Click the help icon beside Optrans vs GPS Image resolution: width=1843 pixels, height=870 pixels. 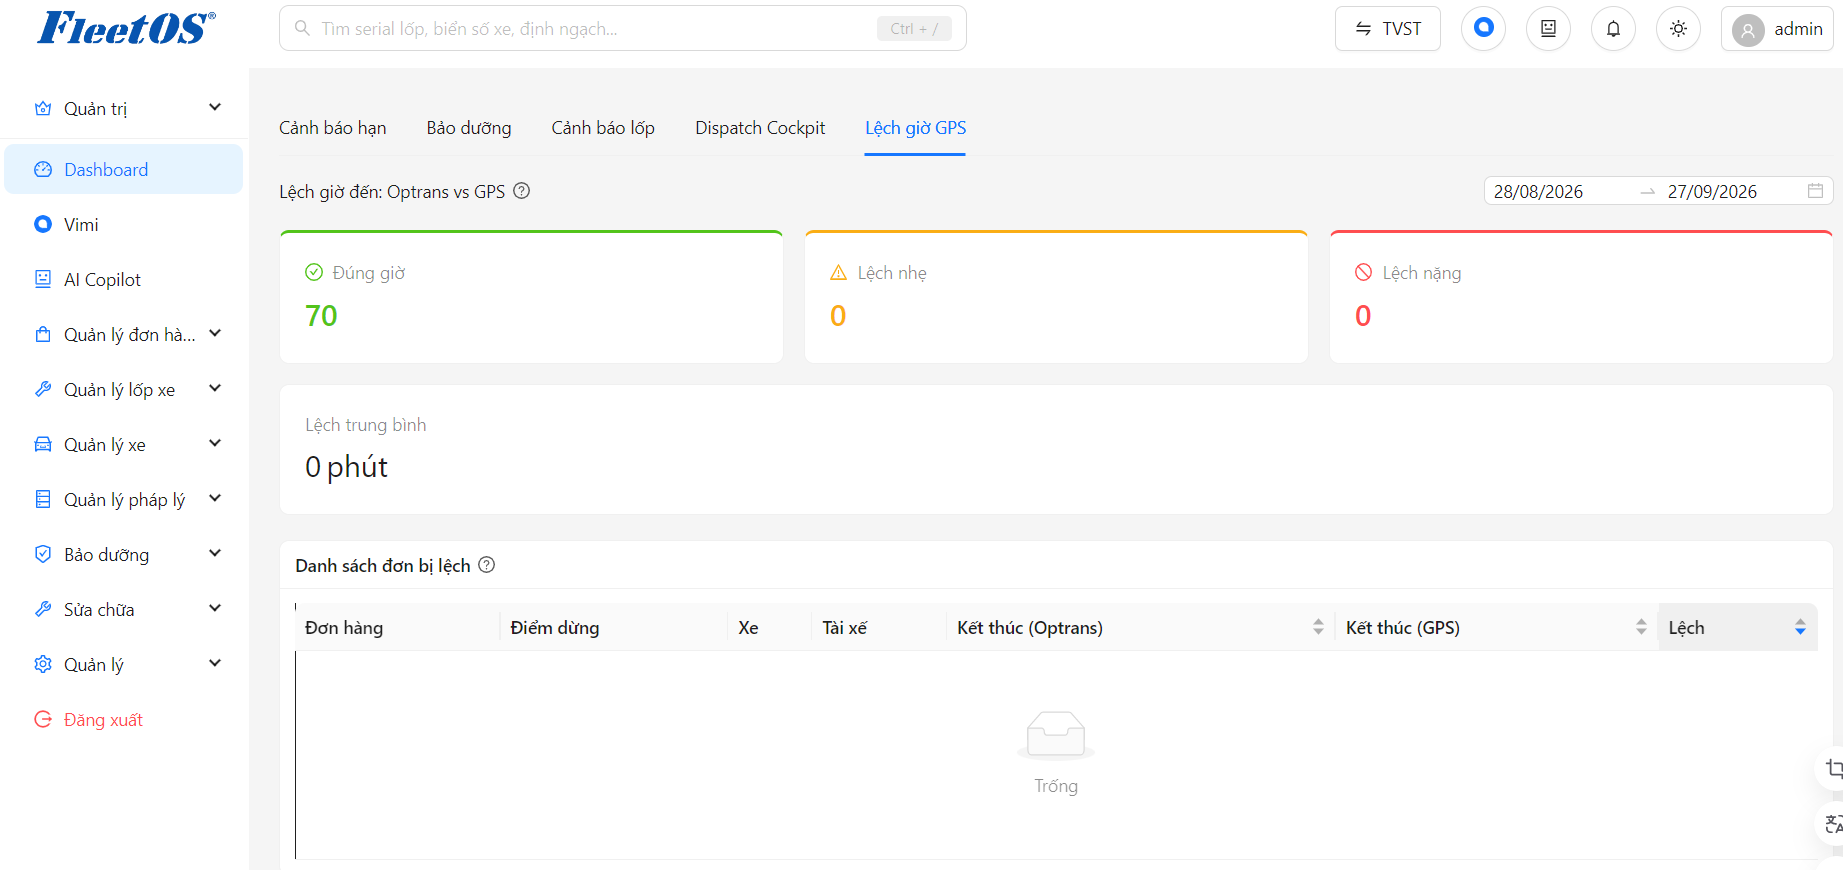click(522, 191)
